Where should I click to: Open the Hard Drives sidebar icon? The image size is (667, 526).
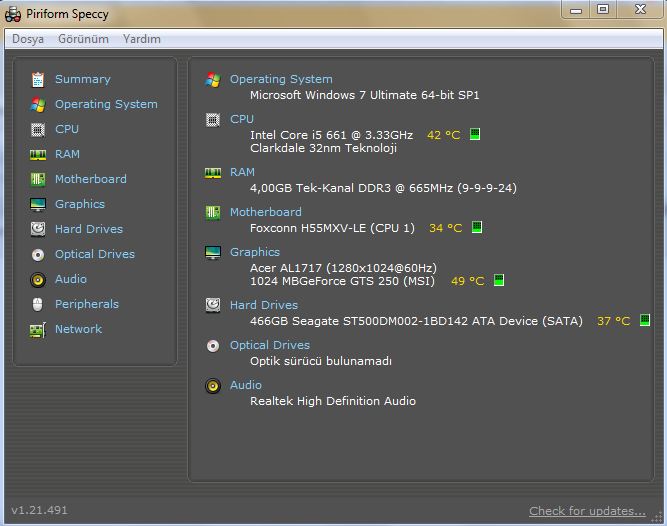38,229
